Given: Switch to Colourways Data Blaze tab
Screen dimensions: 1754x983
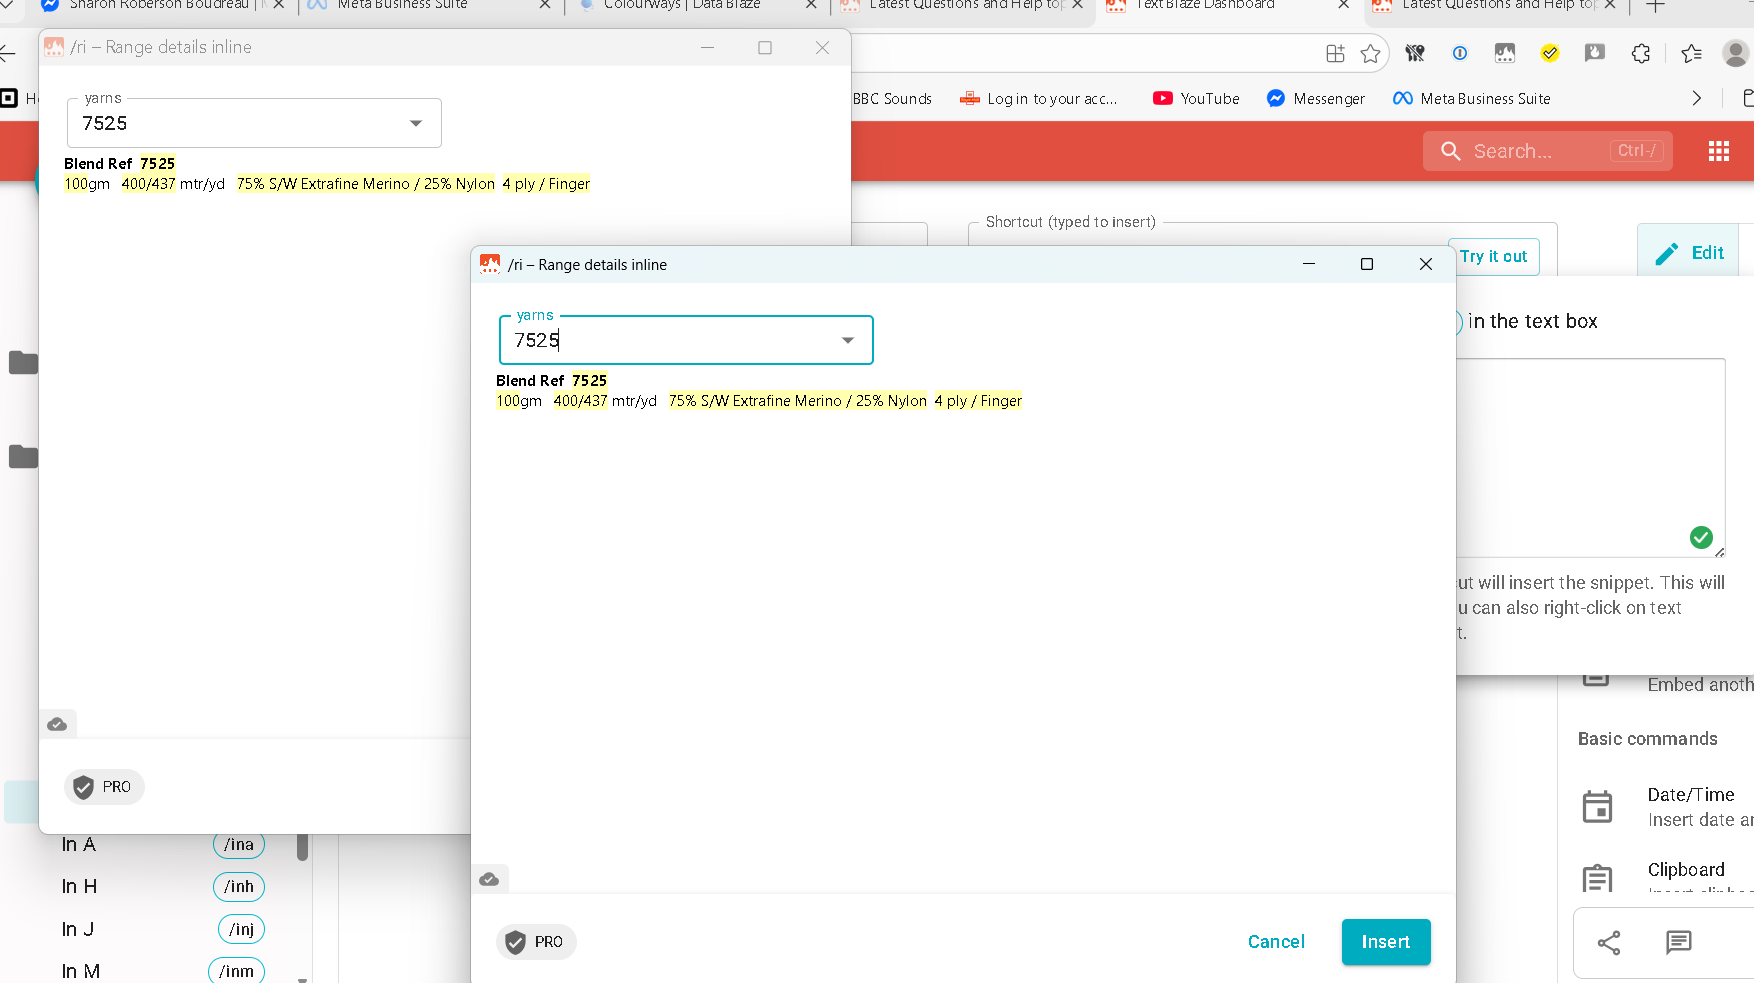Looking at the screenshot, I should pos(682,5).
